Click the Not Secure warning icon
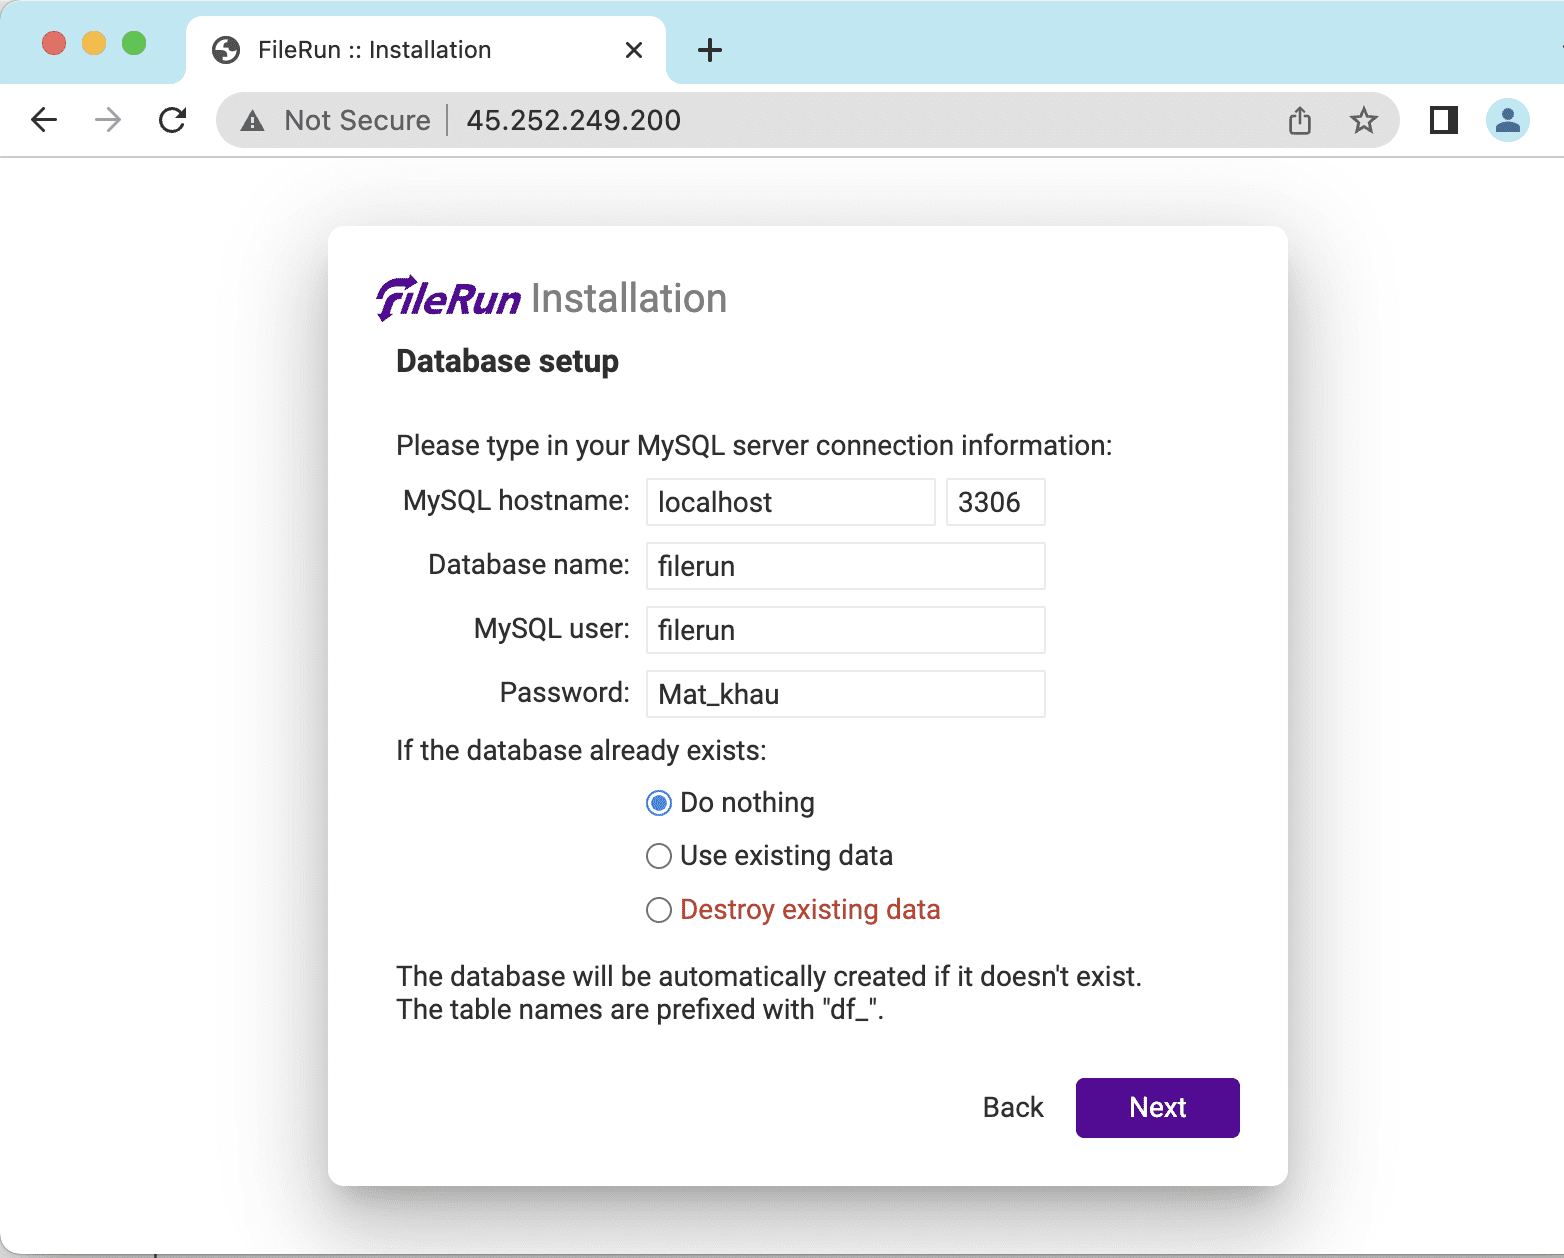Viewport: 1564px width, 1258px height. tap(253, 121)
